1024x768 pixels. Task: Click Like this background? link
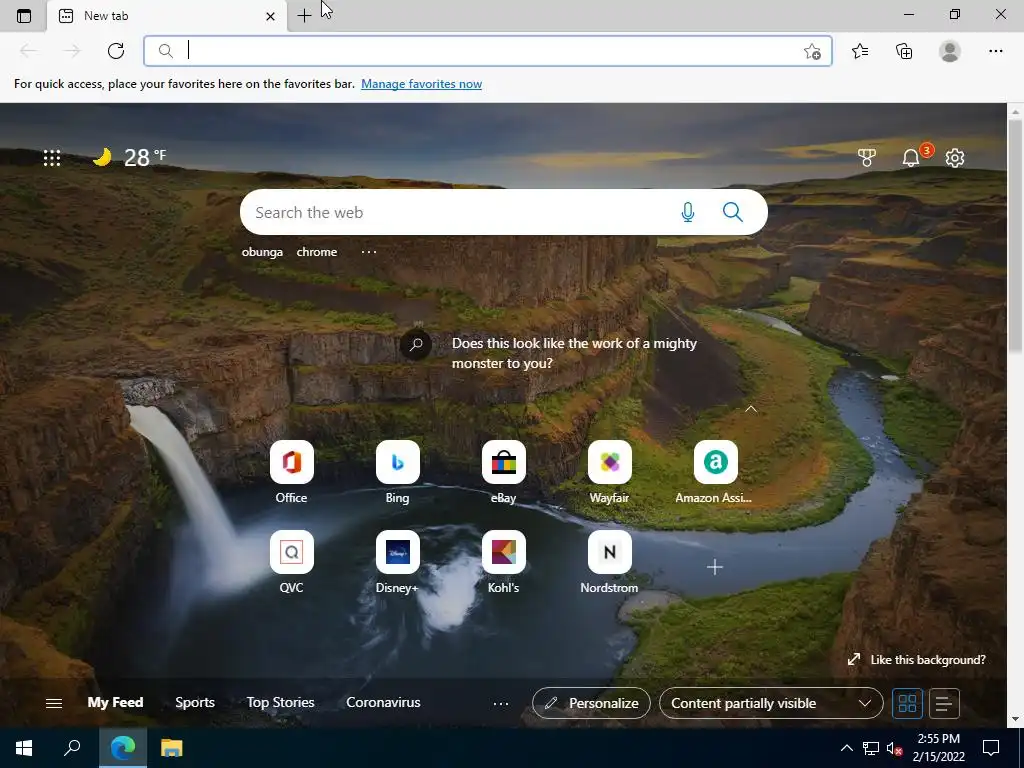[x=917, y=660]
